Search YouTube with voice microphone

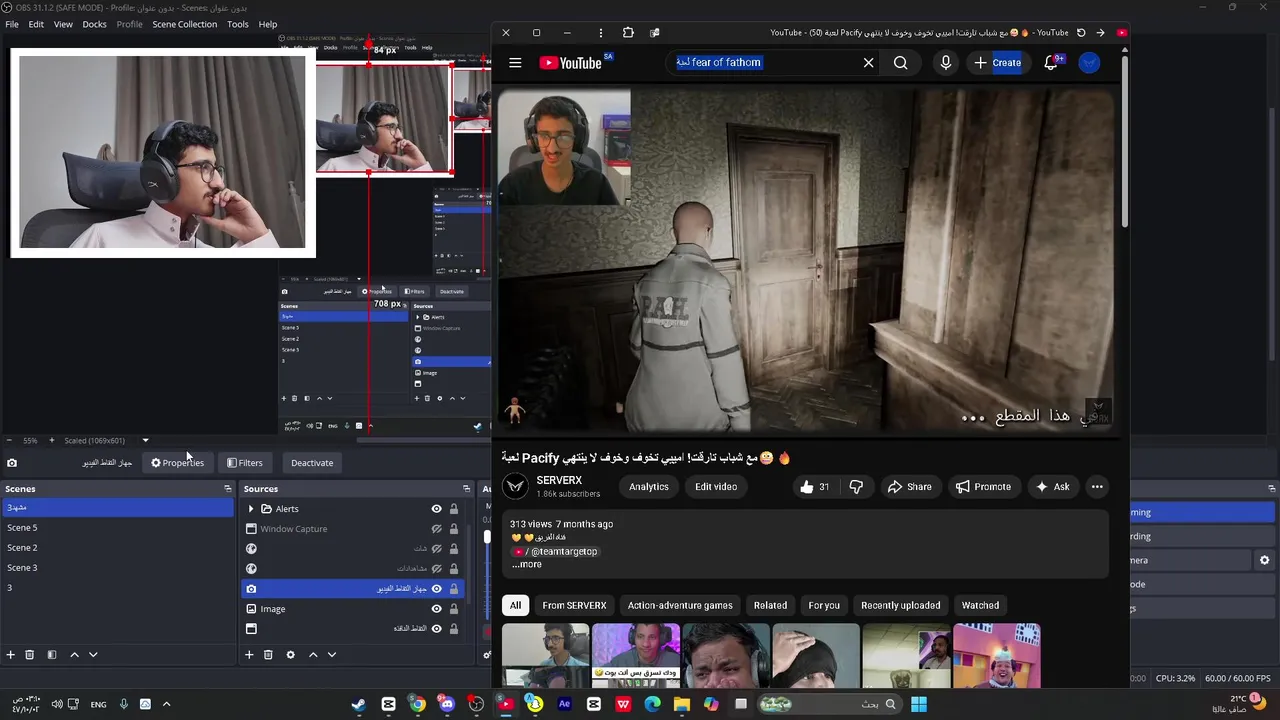click(x=946, y=63)
